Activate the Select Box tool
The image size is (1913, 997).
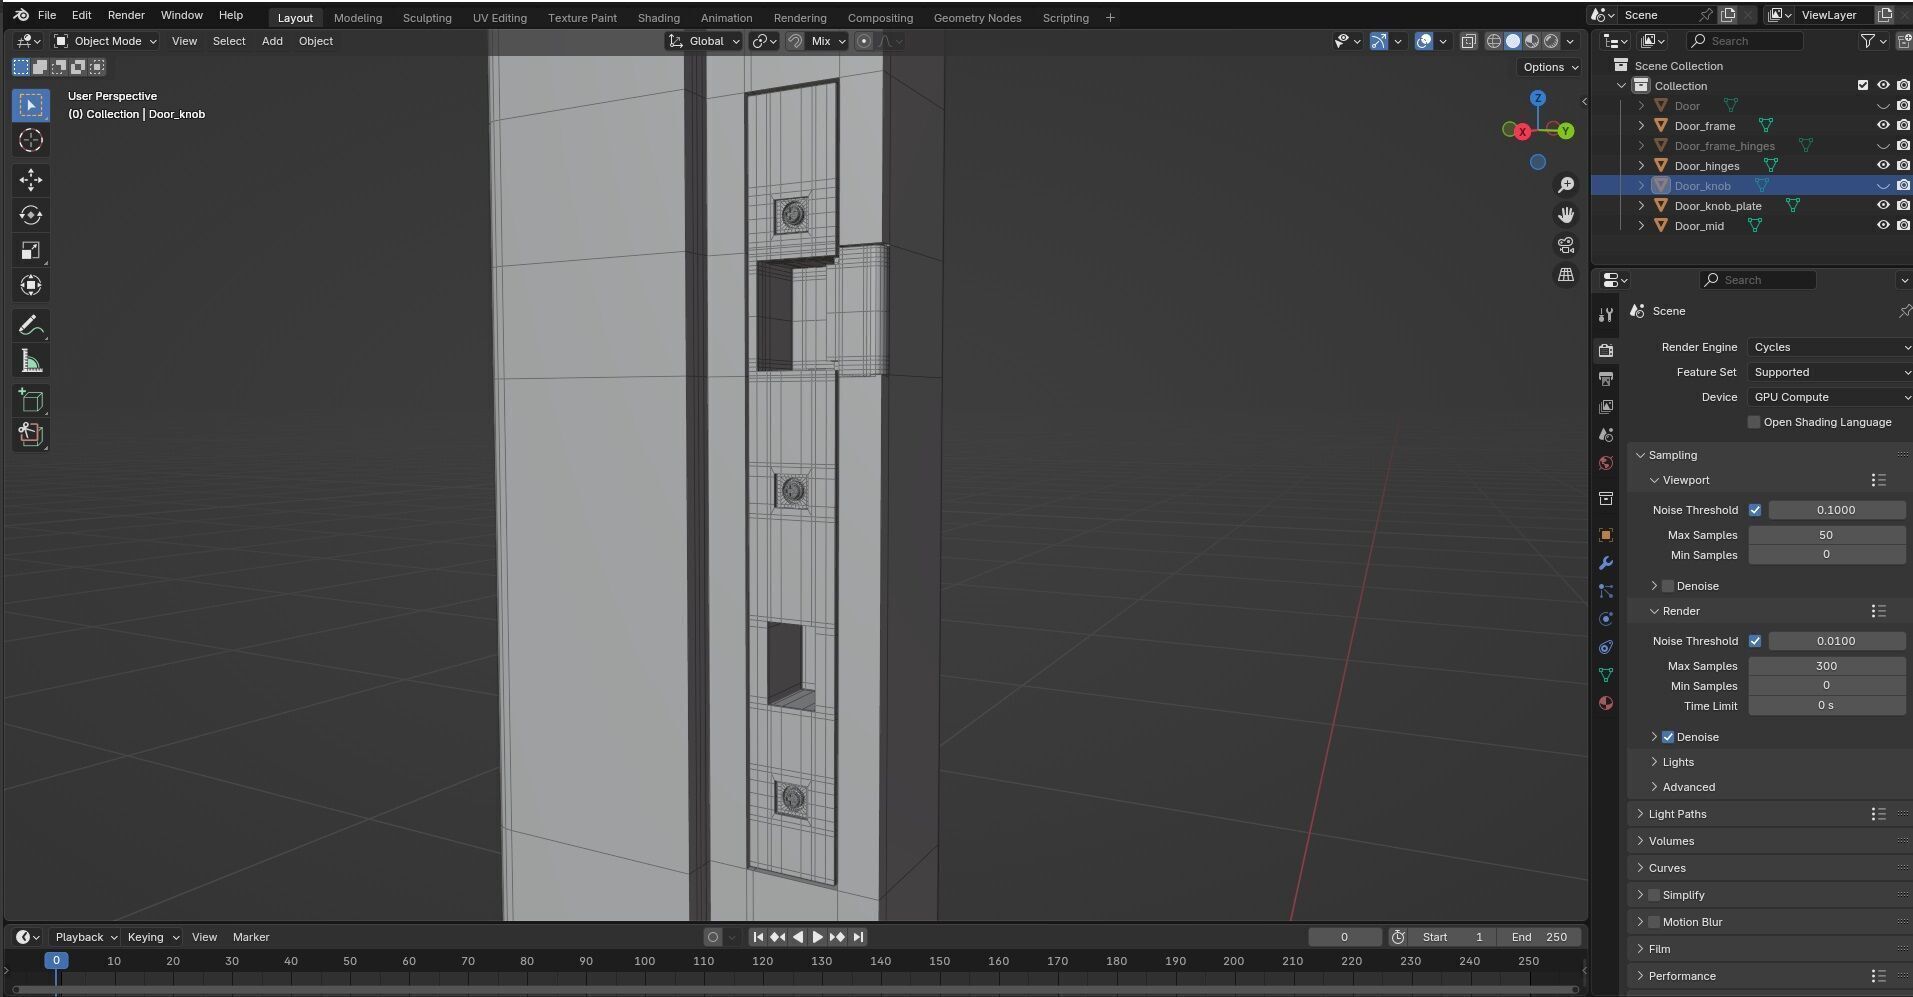tap(31, 105)
